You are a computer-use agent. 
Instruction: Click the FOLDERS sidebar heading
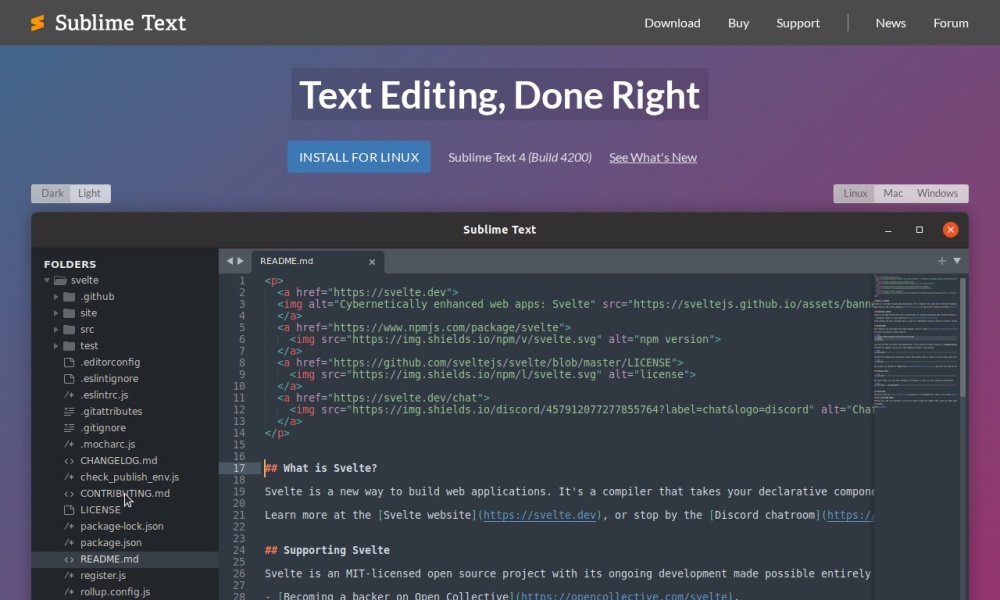[70, 264]
